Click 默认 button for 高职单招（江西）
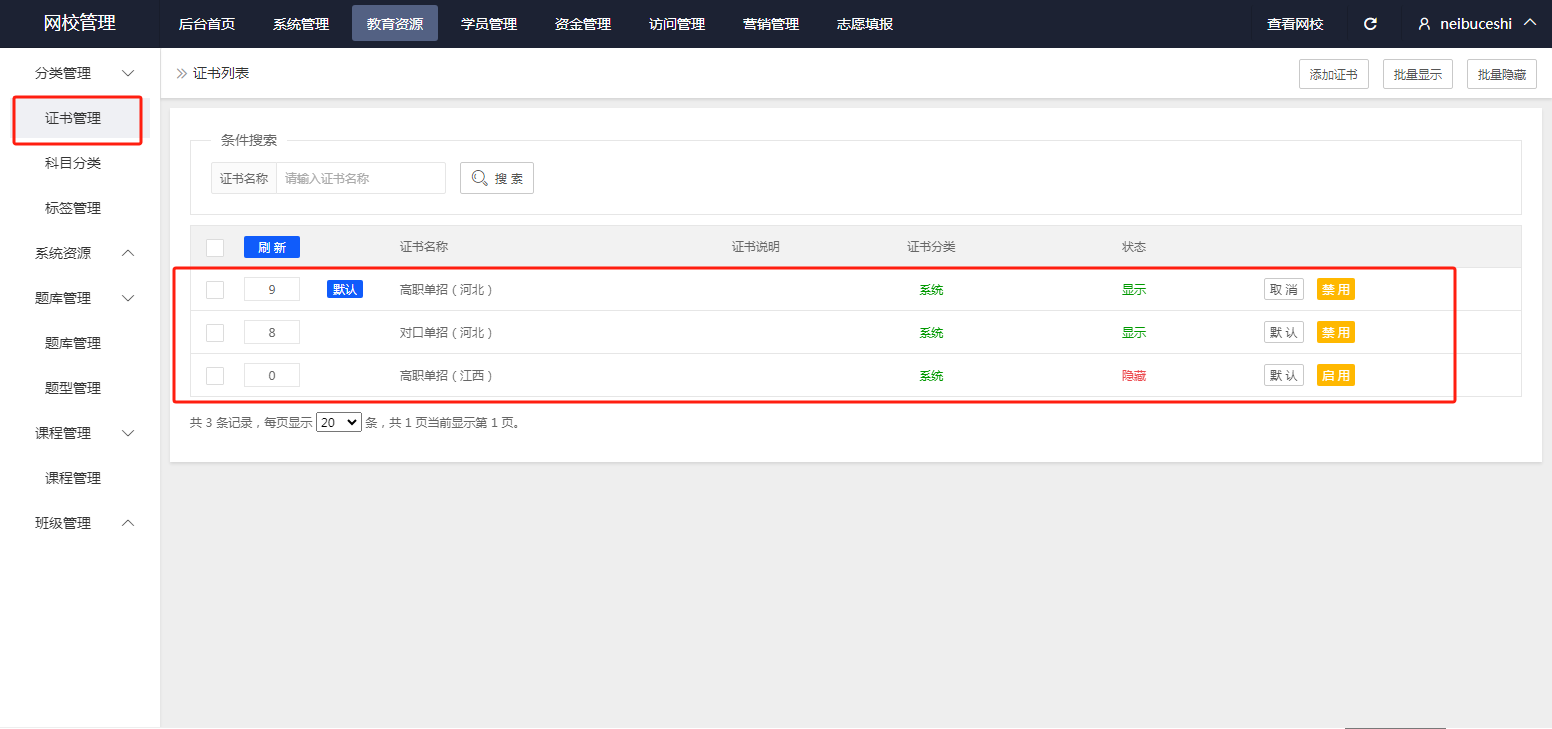This screenshot has height=729, width=1552. 1284,375
